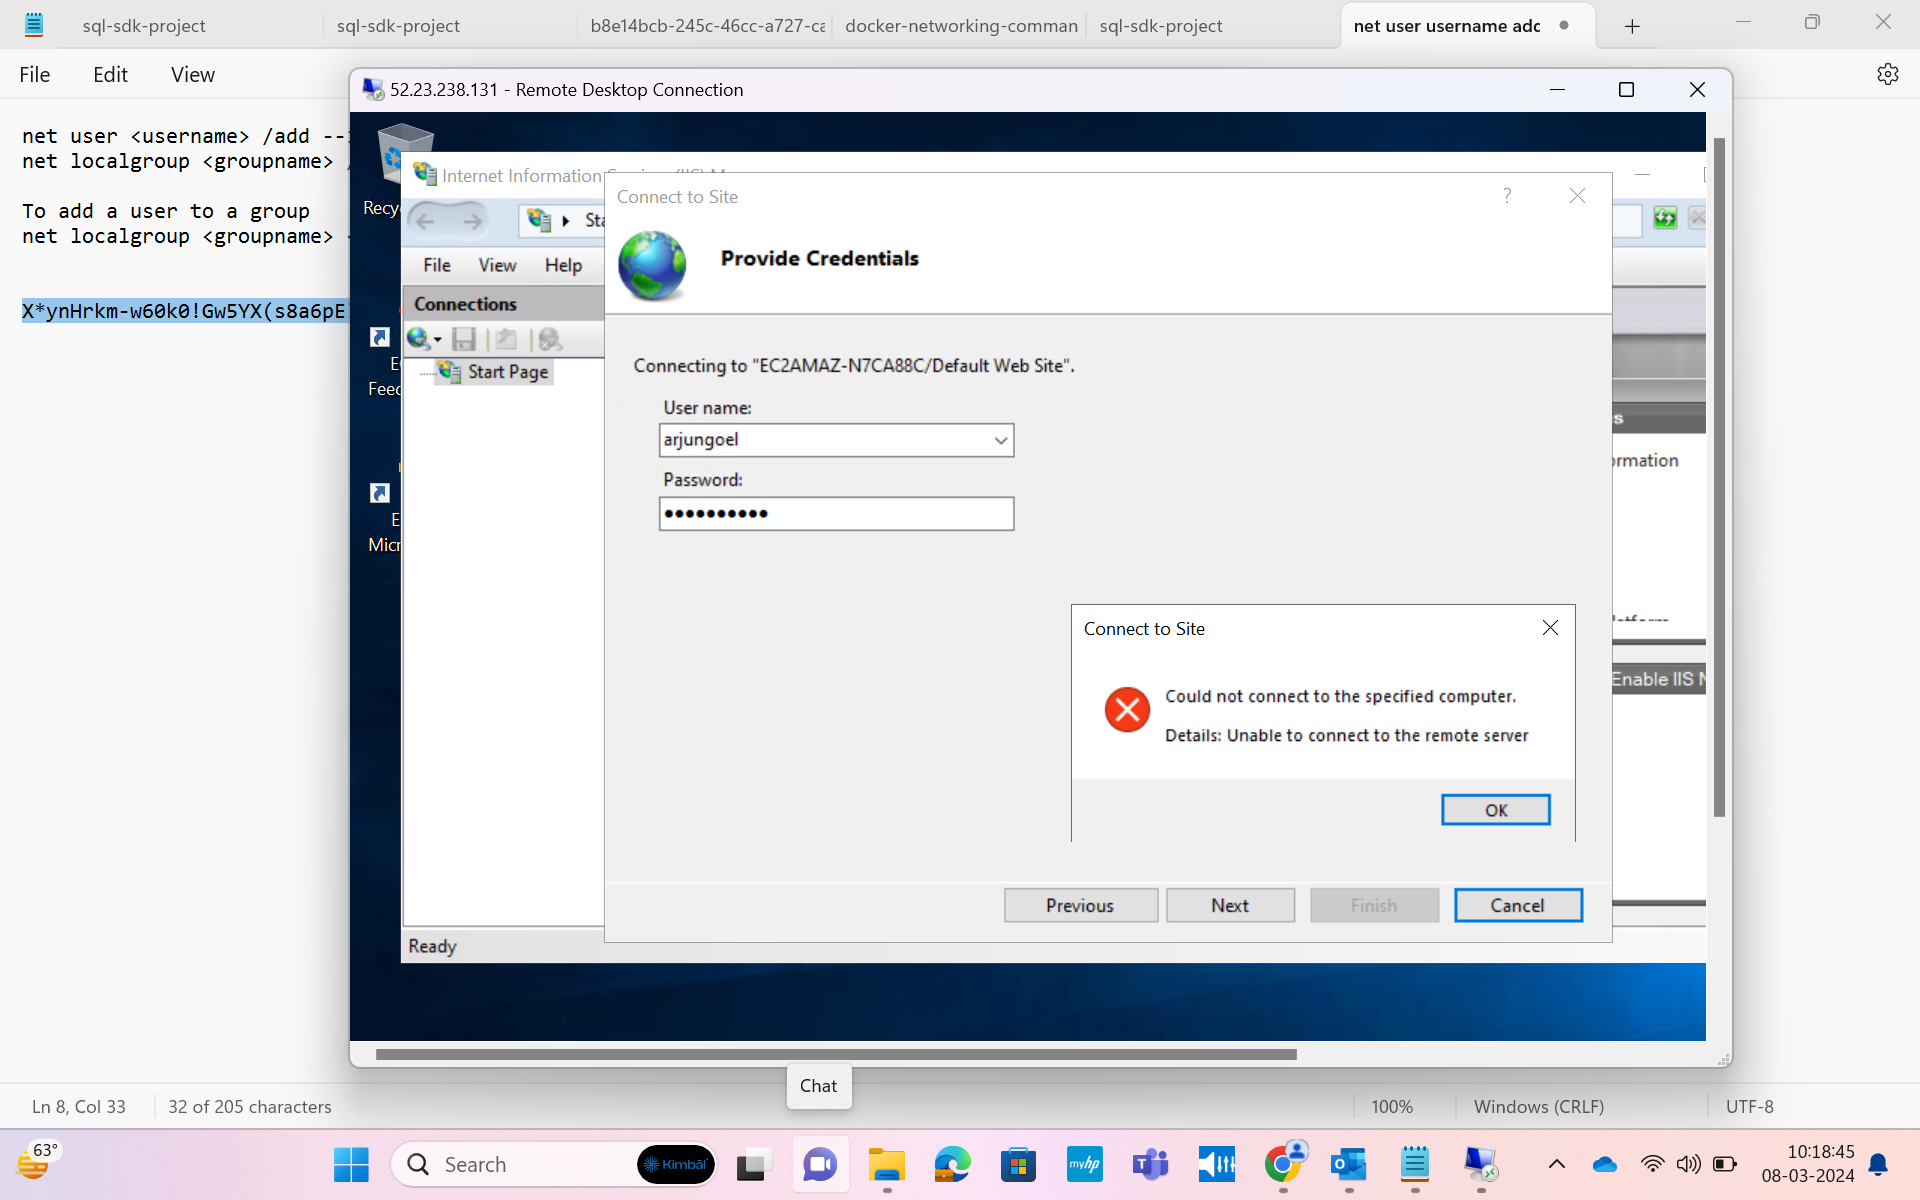Viewport: 1920px width, 1200px height.
Task: Open Microsoft Teams from taskbar
Action: click(x=1150, y=1164)
